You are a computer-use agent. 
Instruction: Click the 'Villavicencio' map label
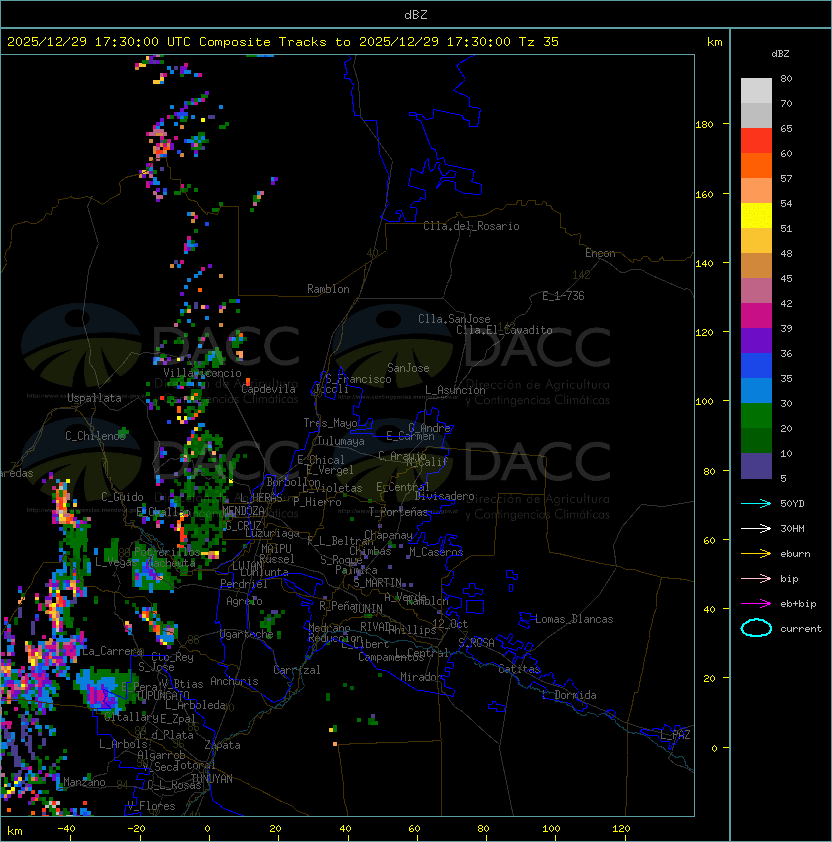tap(202, 373)
